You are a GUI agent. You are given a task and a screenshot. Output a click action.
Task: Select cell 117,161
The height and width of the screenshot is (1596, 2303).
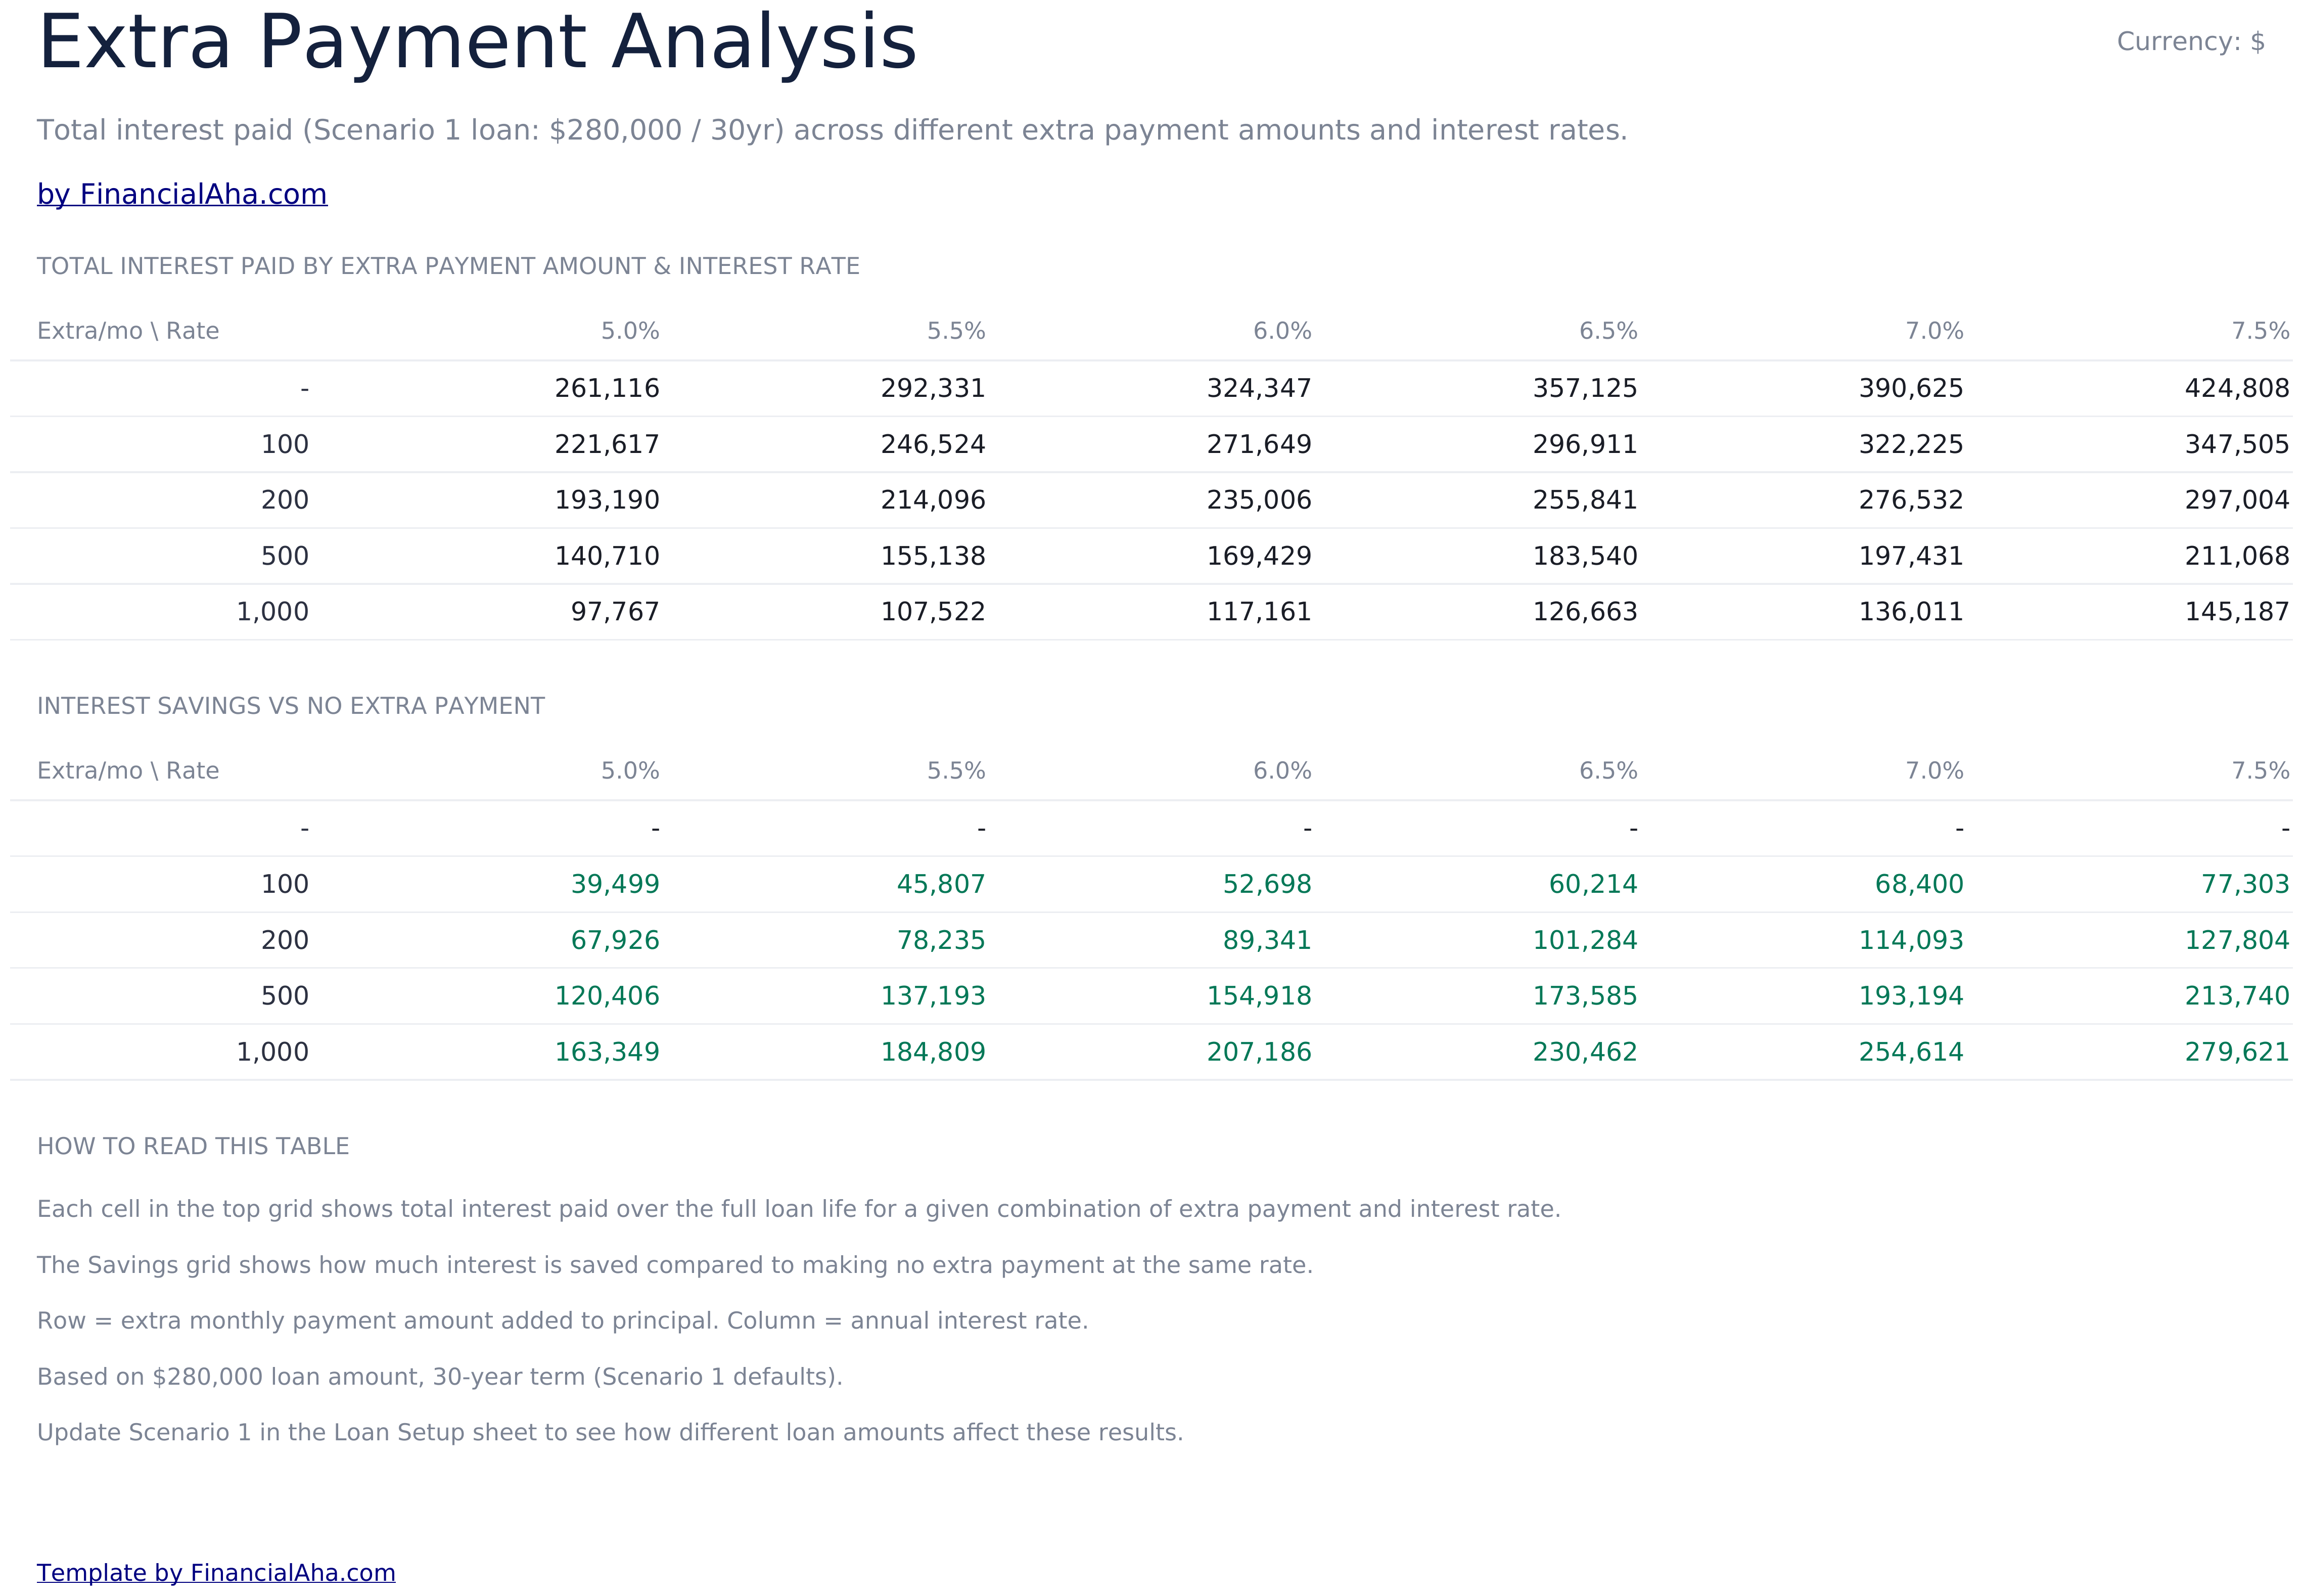click(x=1259, y=612)
